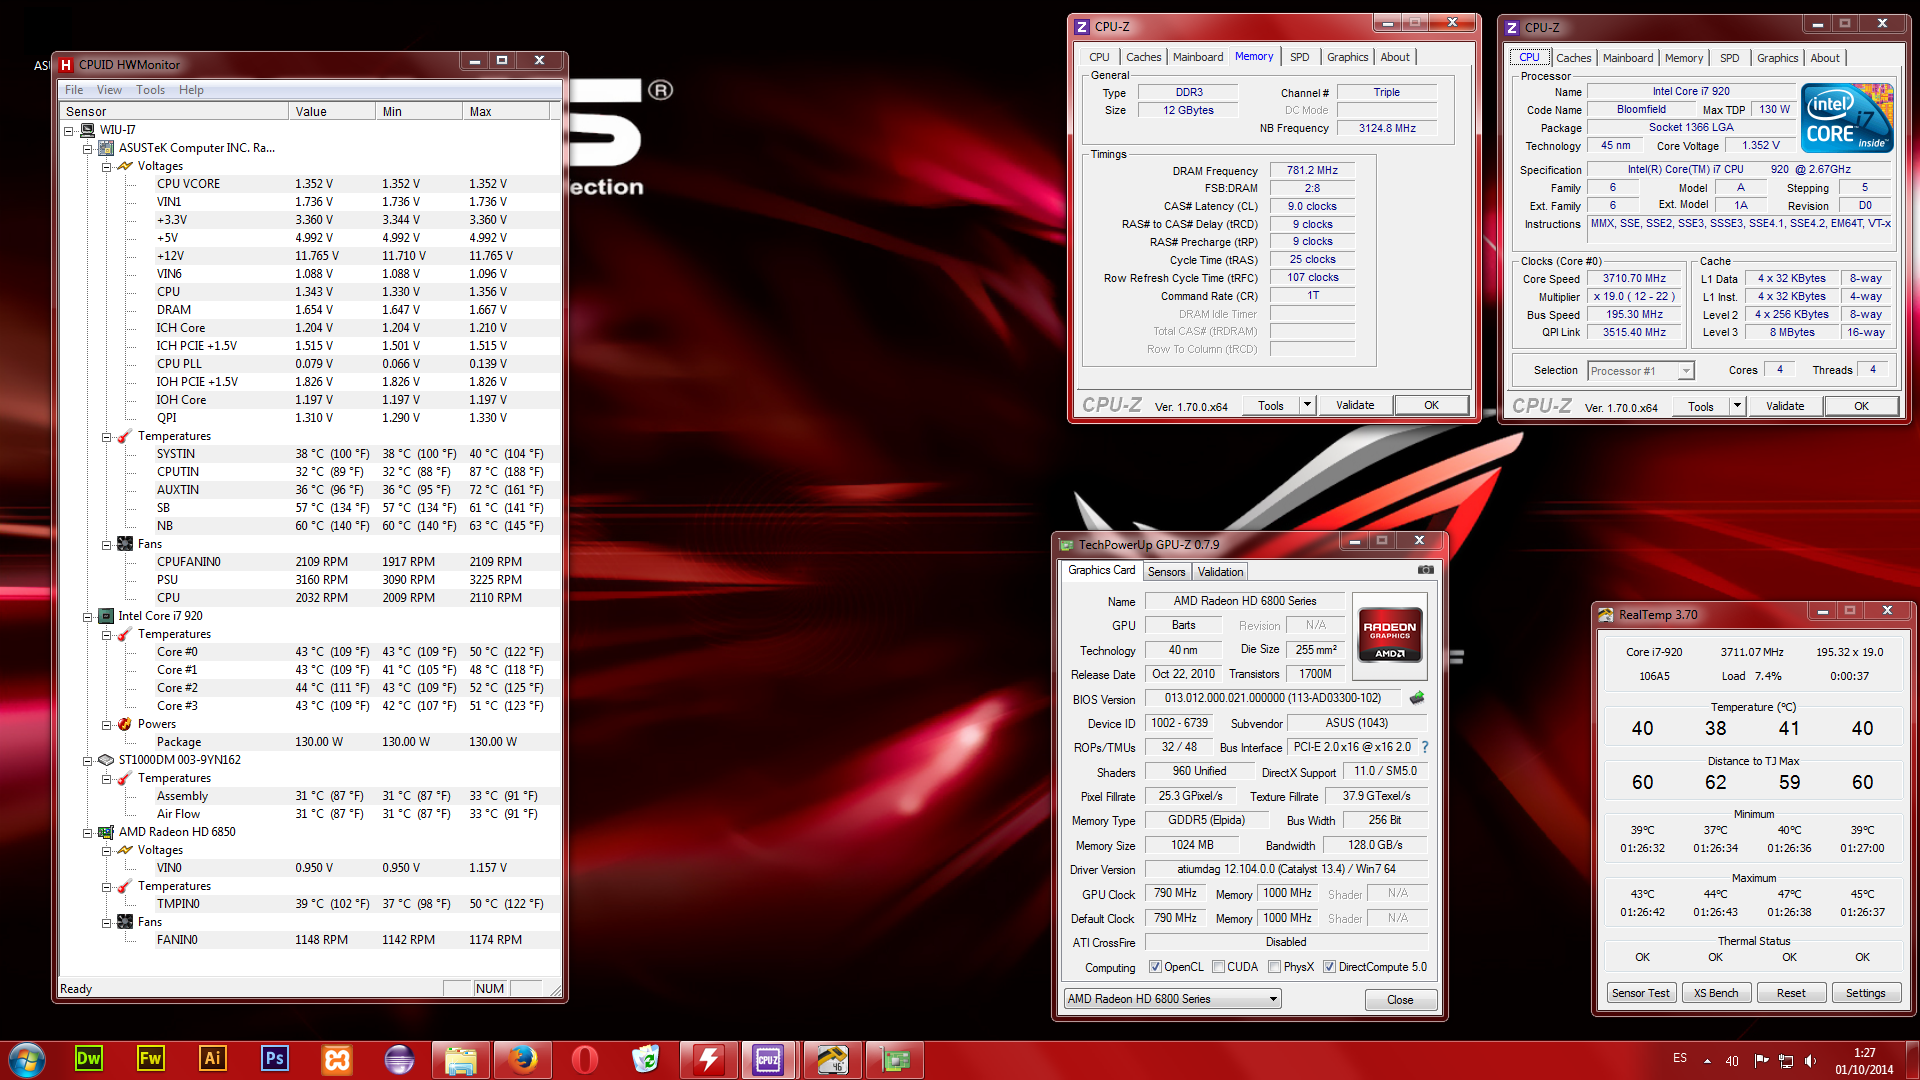Click OK in CPU-Z CPU window

(x=1861, y=406)
